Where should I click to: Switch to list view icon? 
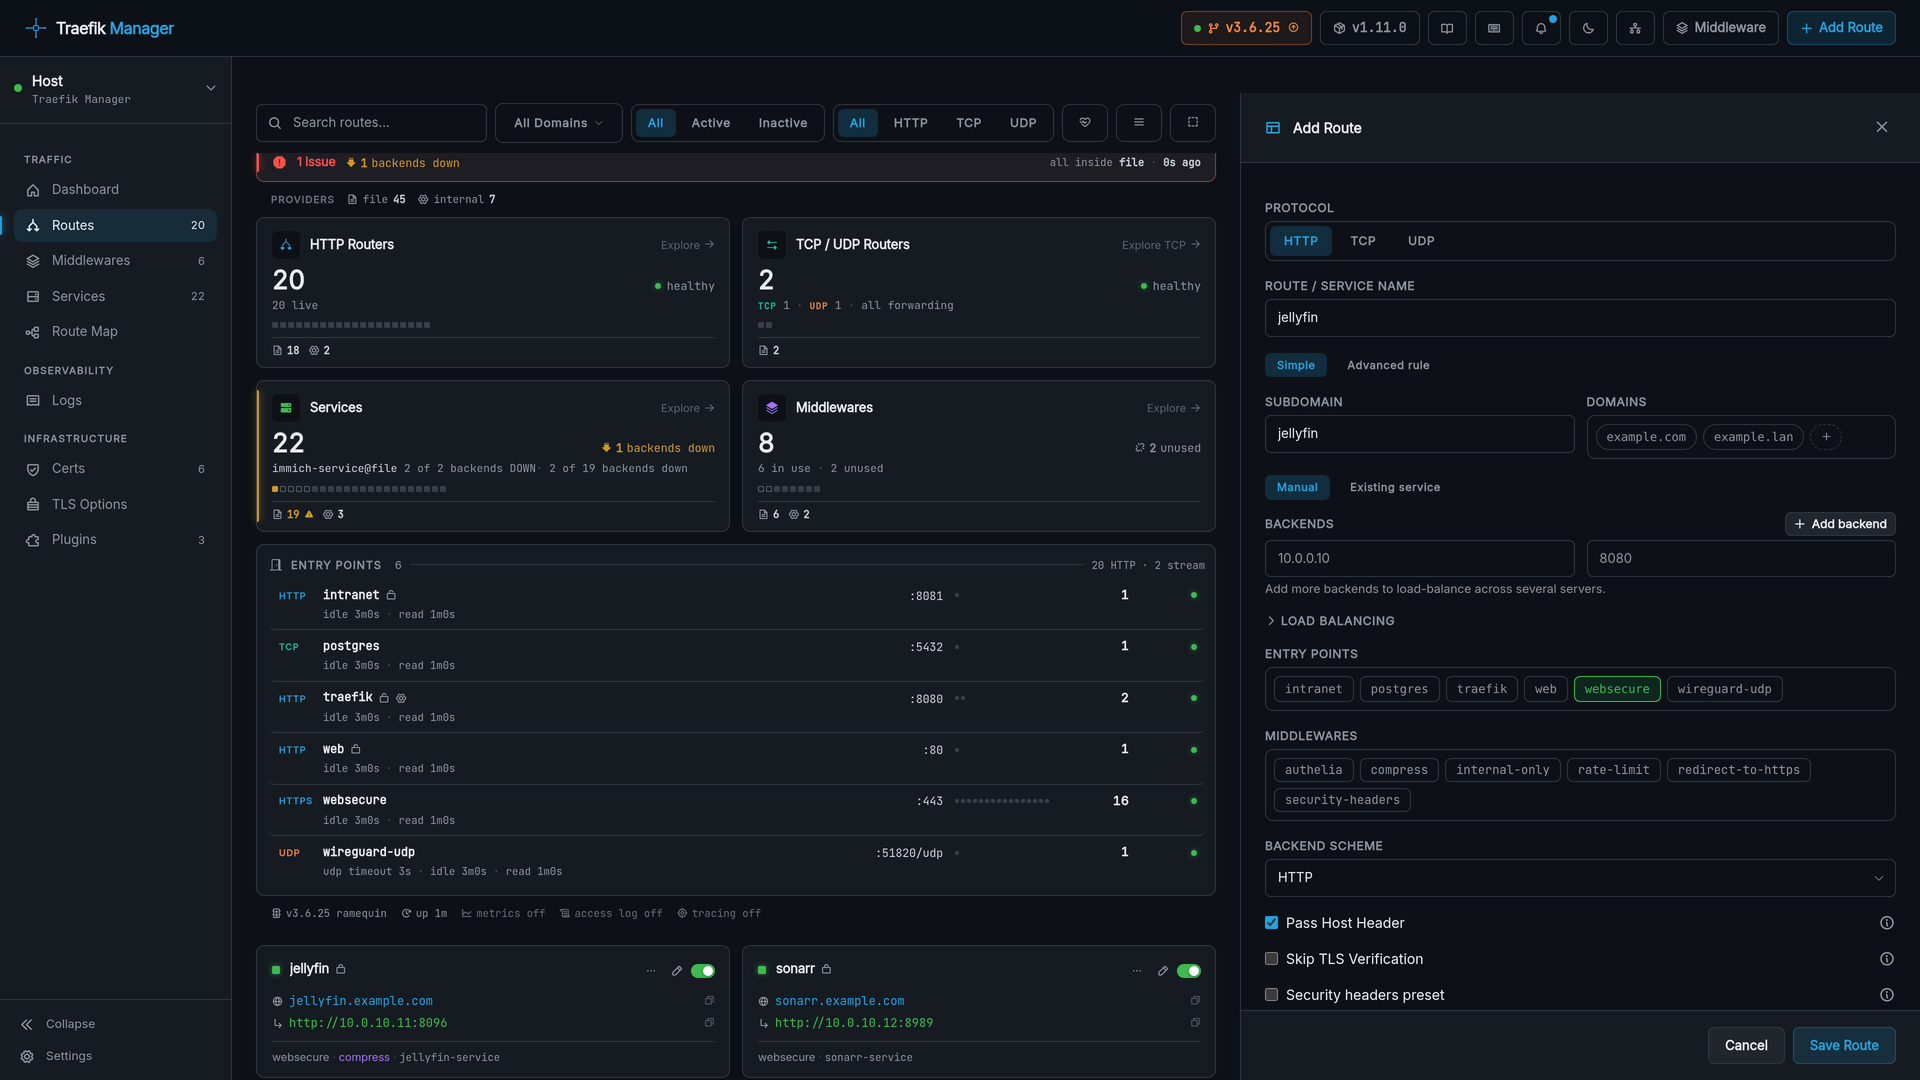click(x=1138, y=123)
